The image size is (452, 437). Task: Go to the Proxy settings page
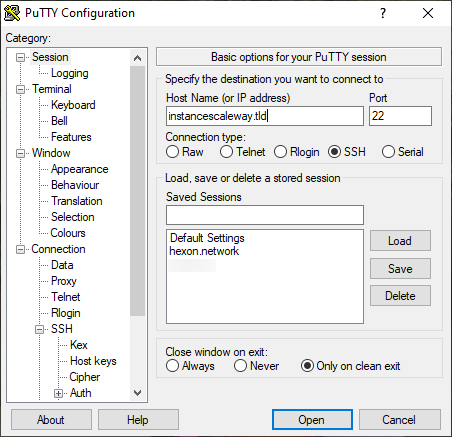(x=63, y=281)
